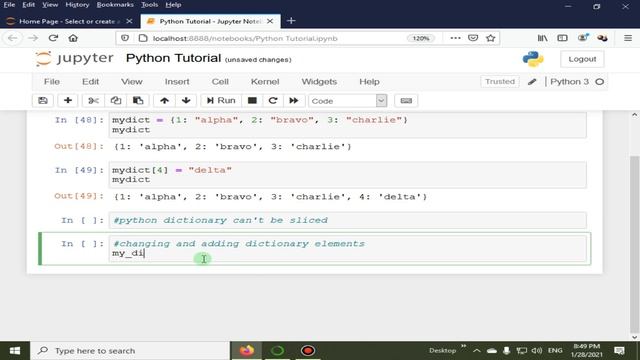Image resolution: width=640 pixels, height=360 pixels.
Task: Open the Edit menu in Jupyter
Action: [90, 82]
